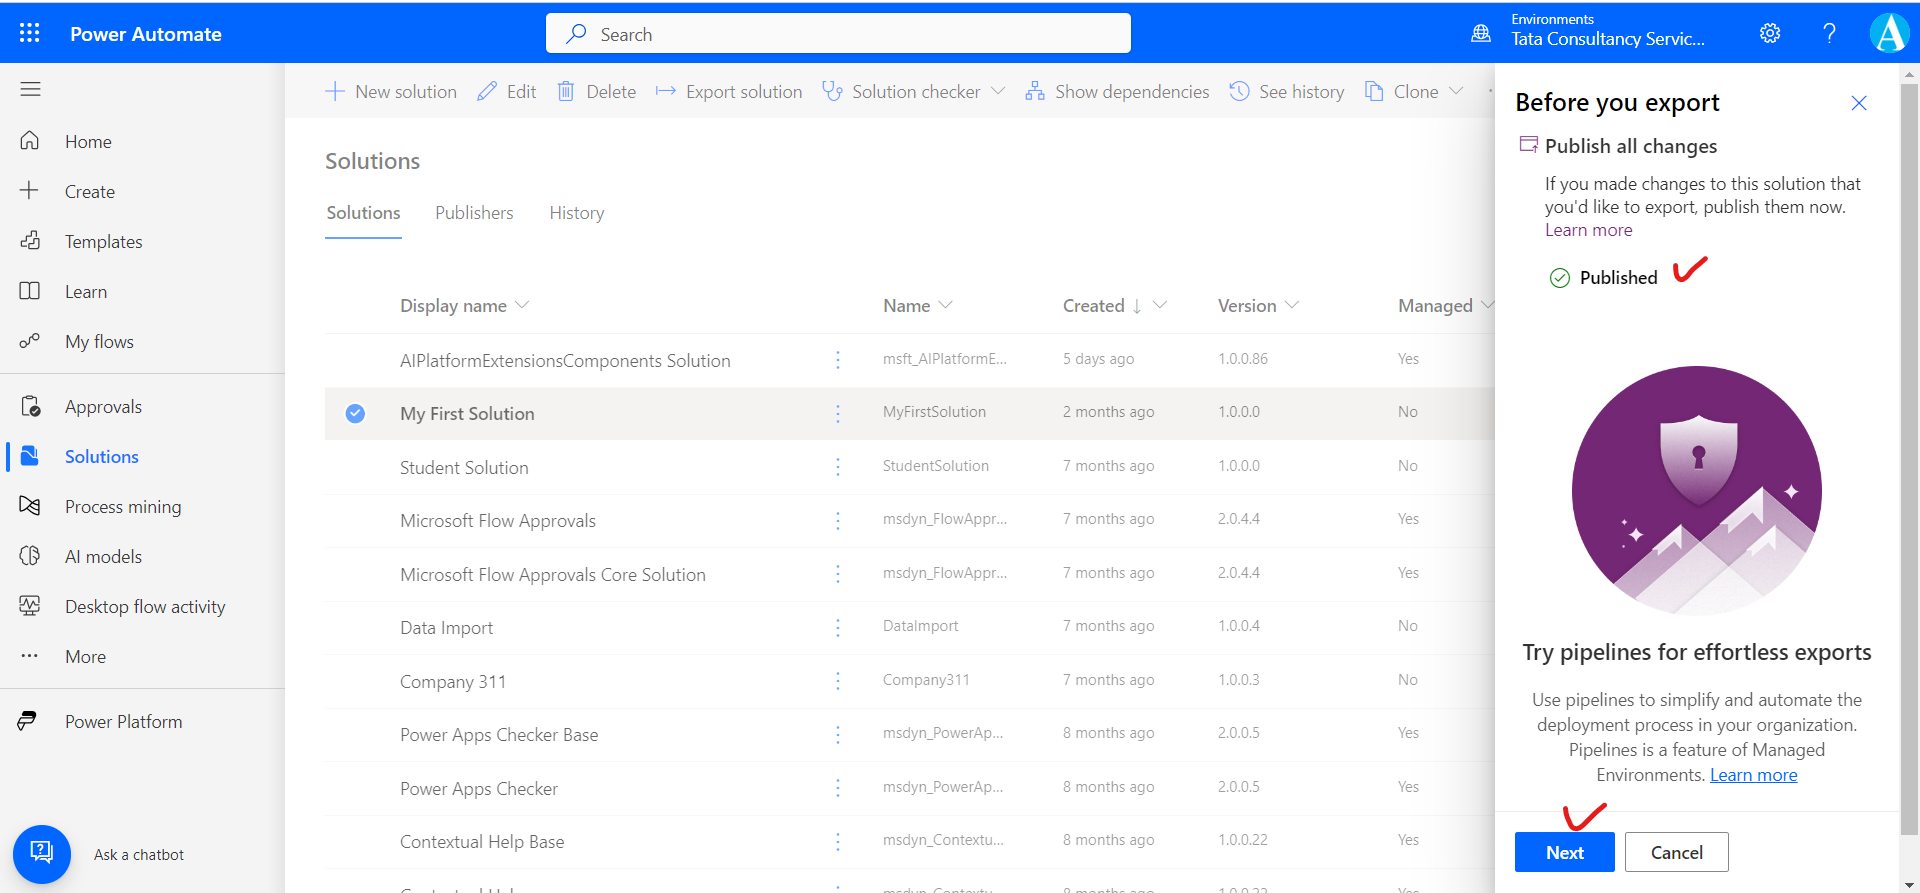Uncheck the My First Solution row checkmark
Screen dimensions: 1920x893
pyautogui.click(x=355, y=413)
